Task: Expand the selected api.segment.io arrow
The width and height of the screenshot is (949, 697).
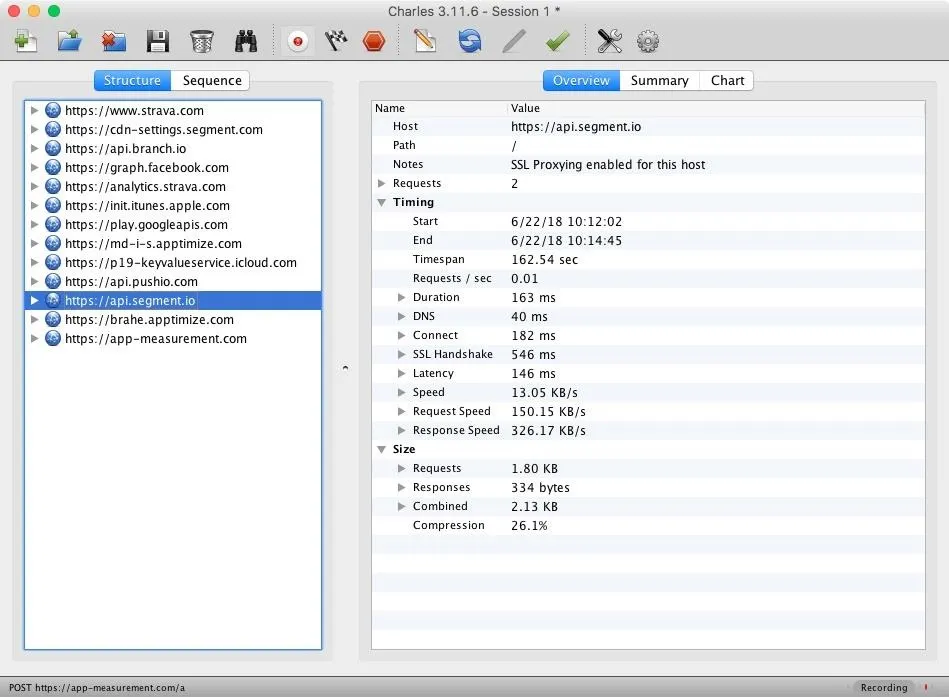Action: pos(34,300)
